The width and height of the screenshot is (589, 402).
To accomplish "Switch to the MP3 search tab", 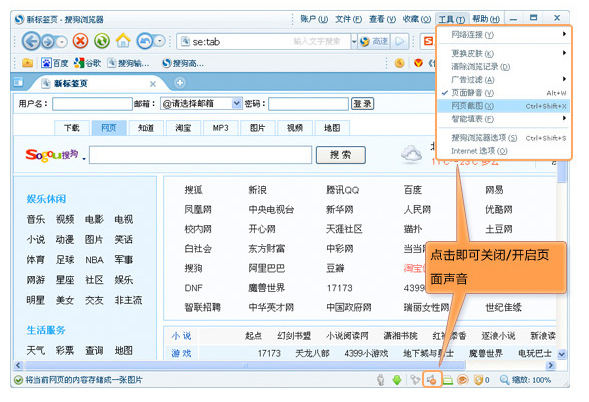I will click(x=220, y=128).
